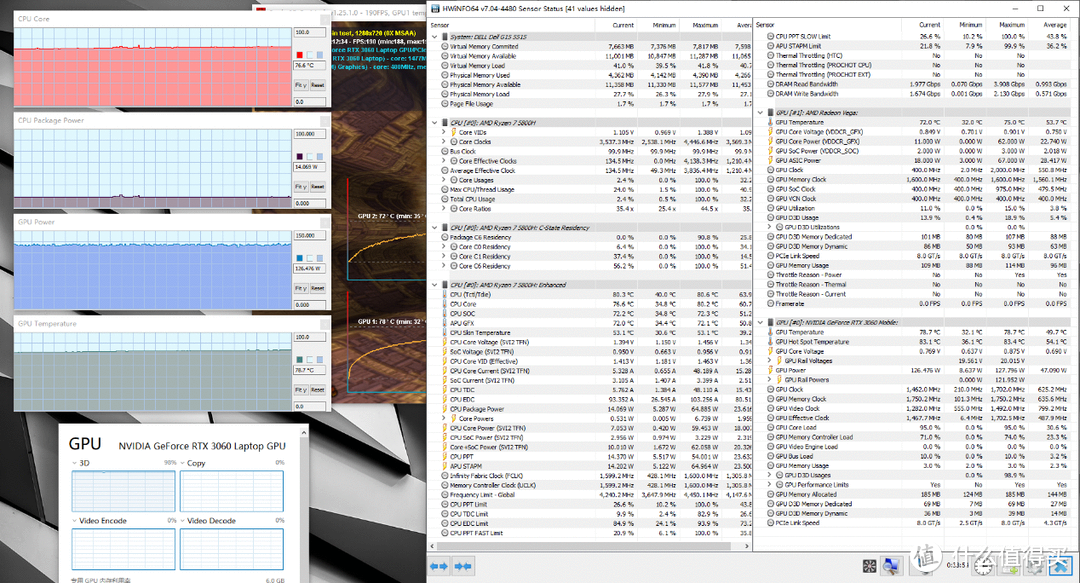Viewport: 1080px width, 583px height.
Task: Collapse the C-State Residency sensor group
Action: (435, 227)
